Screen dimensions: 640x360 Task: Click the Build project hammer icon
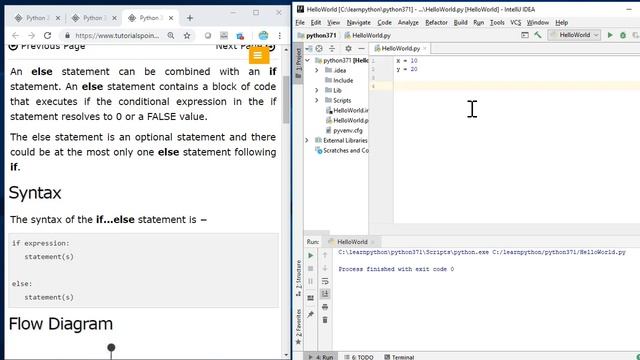[538, 35]
